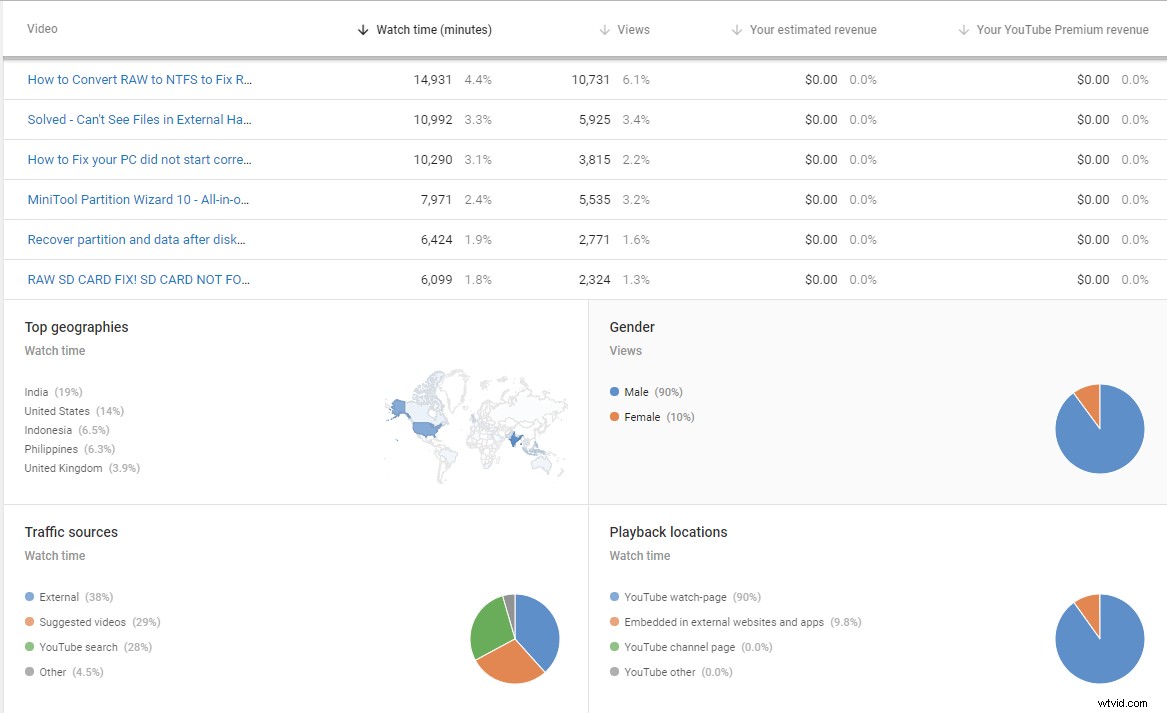Screen dimensions: 1167x713
Task: Open the RAW SD CARD FIX video
Action: tap(139, 279)
